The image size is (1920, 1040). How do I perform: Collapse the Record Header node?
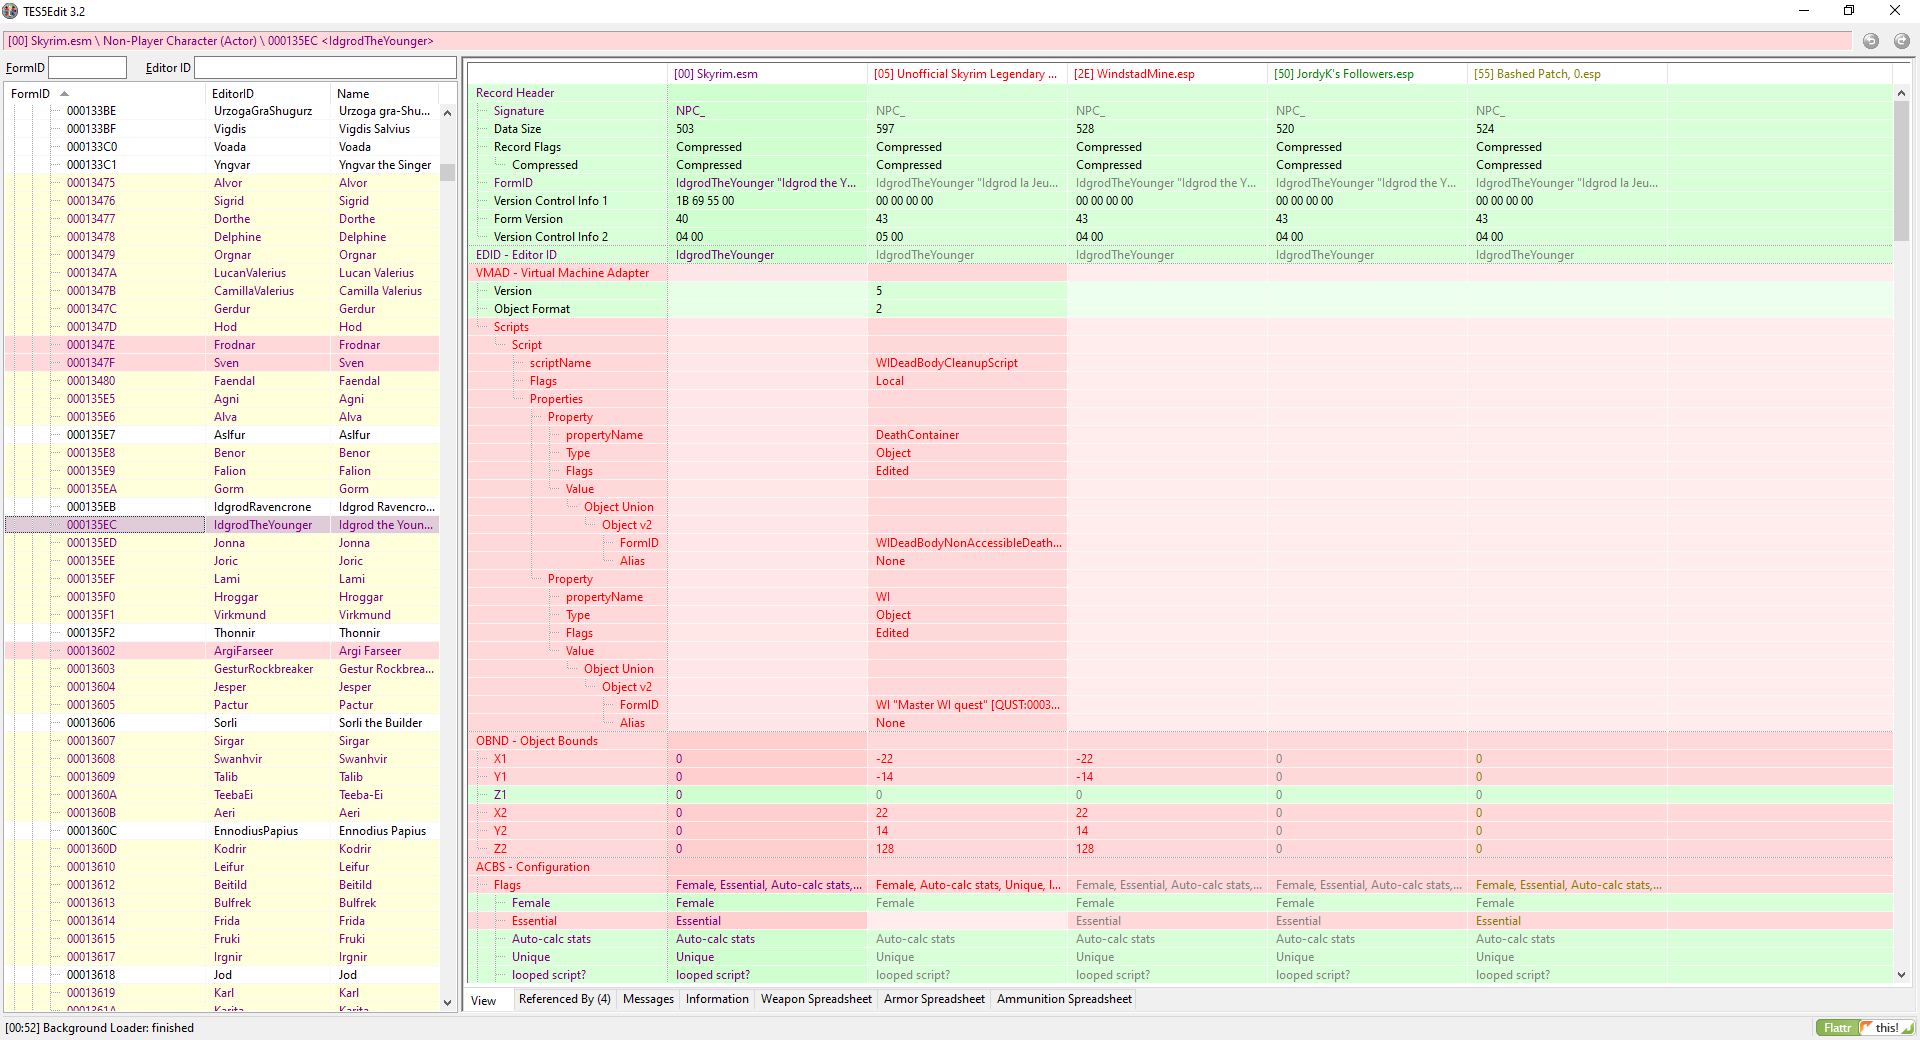coord(515,93)
